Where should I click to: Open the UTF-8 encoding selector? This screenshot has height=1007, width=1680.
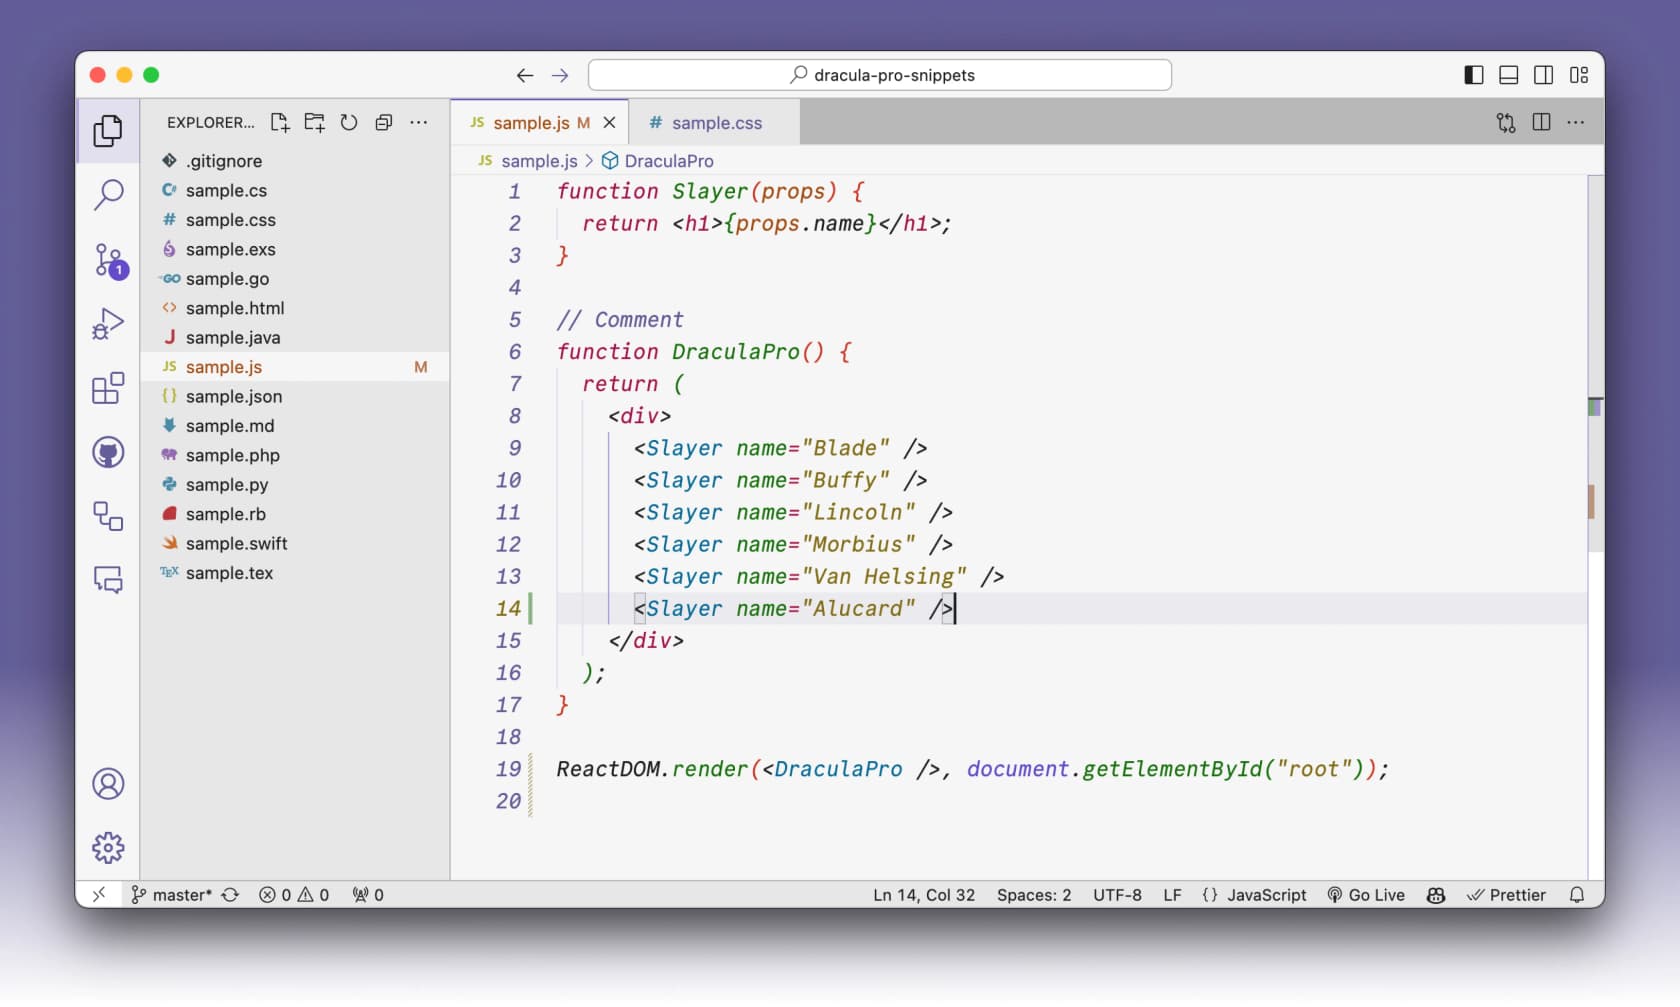(x=1117, y=894)
